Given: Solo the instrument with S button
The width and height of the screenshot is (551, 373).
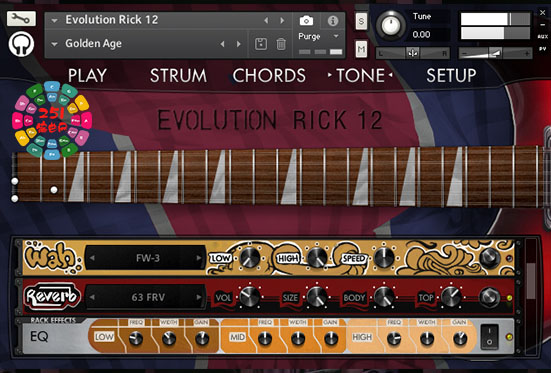Looking at the screenshot, I should [x=361, y=21].
